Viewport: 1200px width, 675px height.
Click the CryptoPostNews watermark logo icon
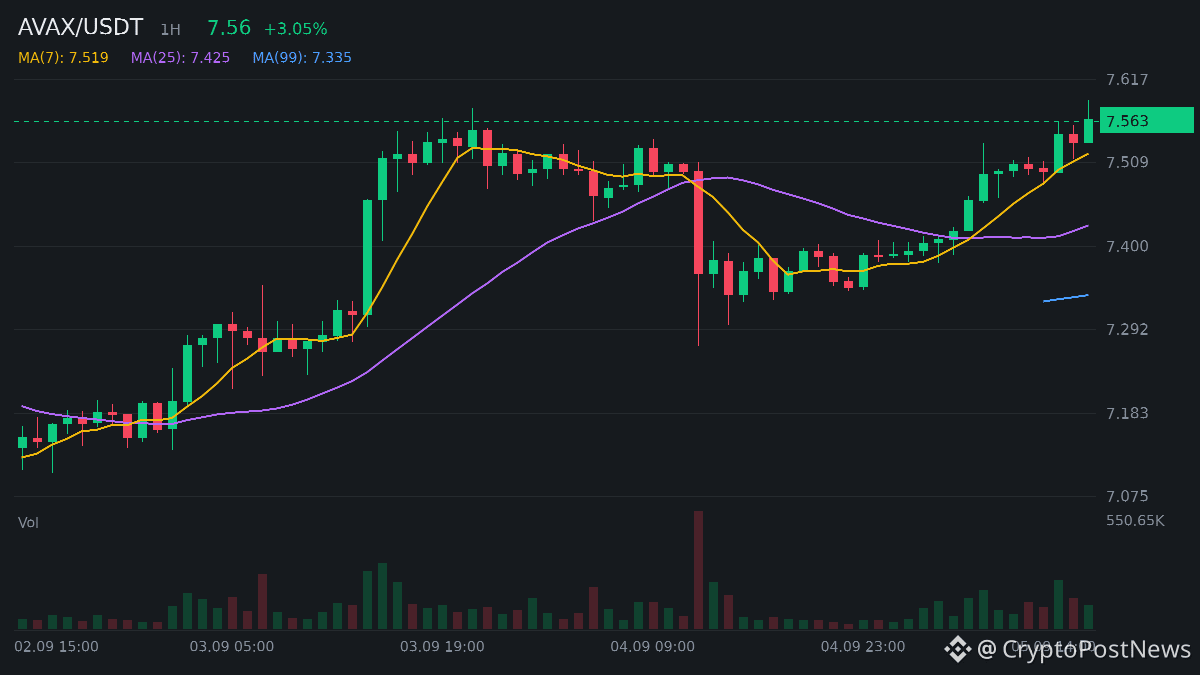[958, 649]
